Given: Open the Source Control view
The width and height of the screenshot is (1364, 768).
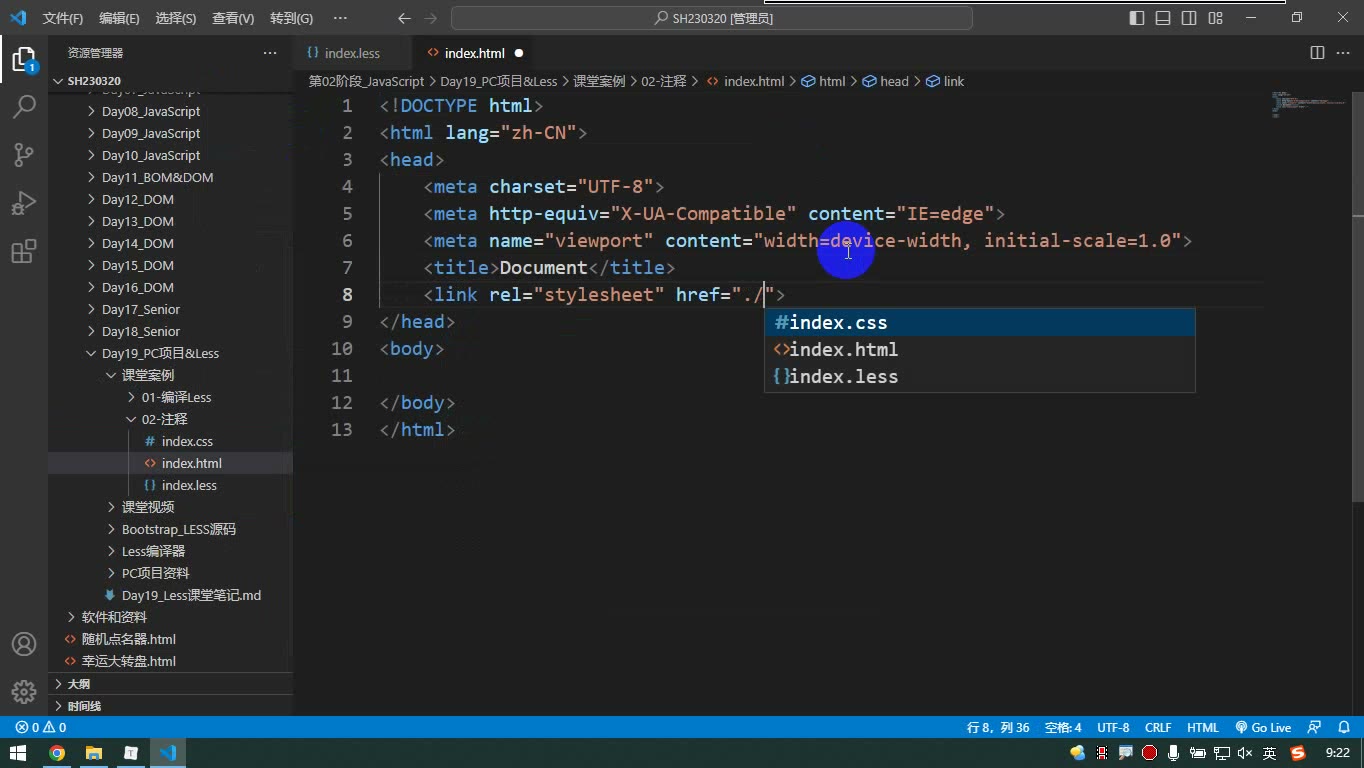Looking at the screenshot, I should [x=24, y=154].
